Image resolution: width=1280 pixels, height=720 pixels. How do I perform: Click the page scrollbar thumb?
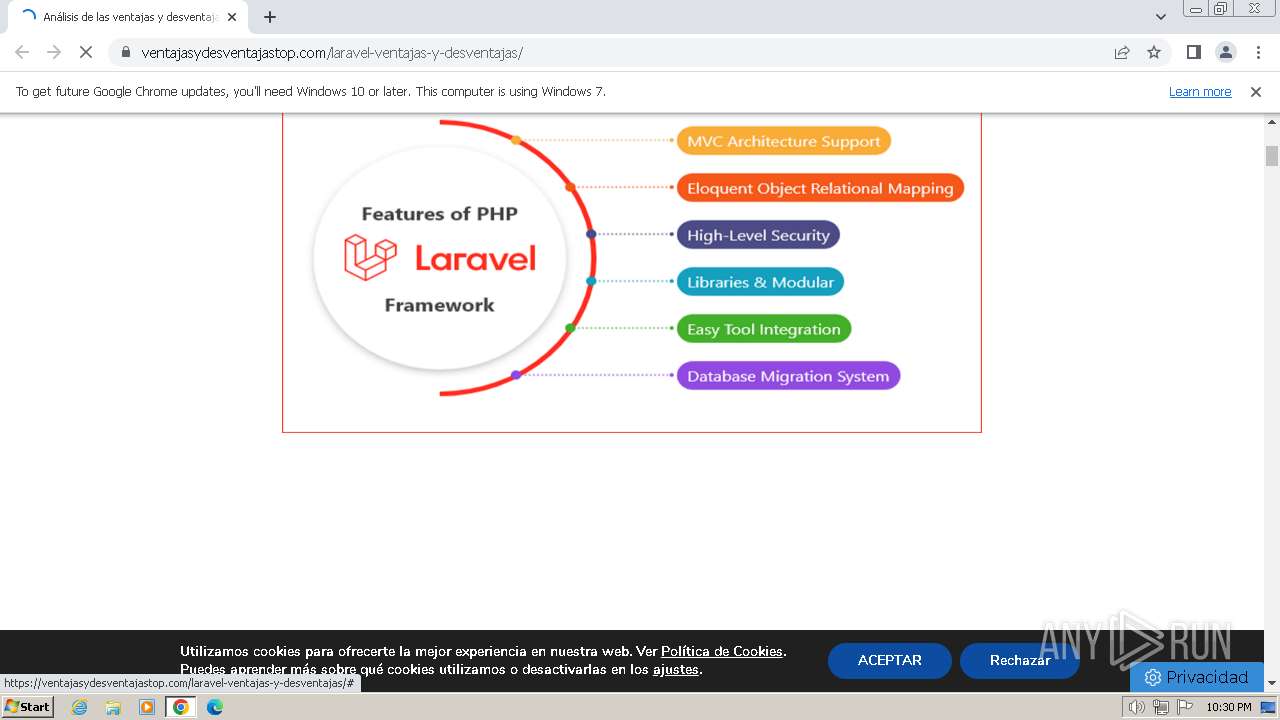(x=1272, y=156)
